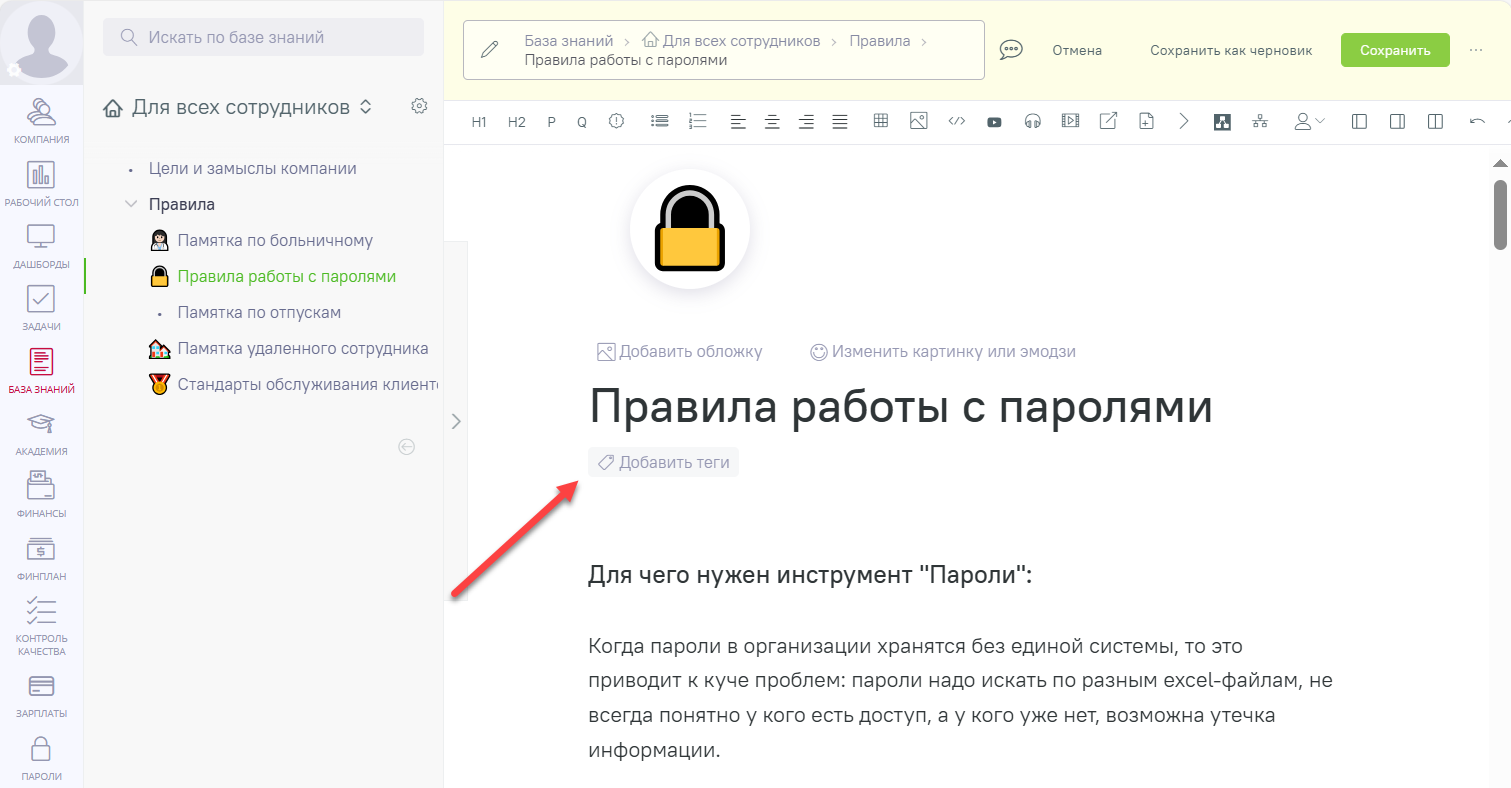Open knowledge base section settings gear
The width and height of the screenshot is (1511, 788).
(x=419, y=105)
